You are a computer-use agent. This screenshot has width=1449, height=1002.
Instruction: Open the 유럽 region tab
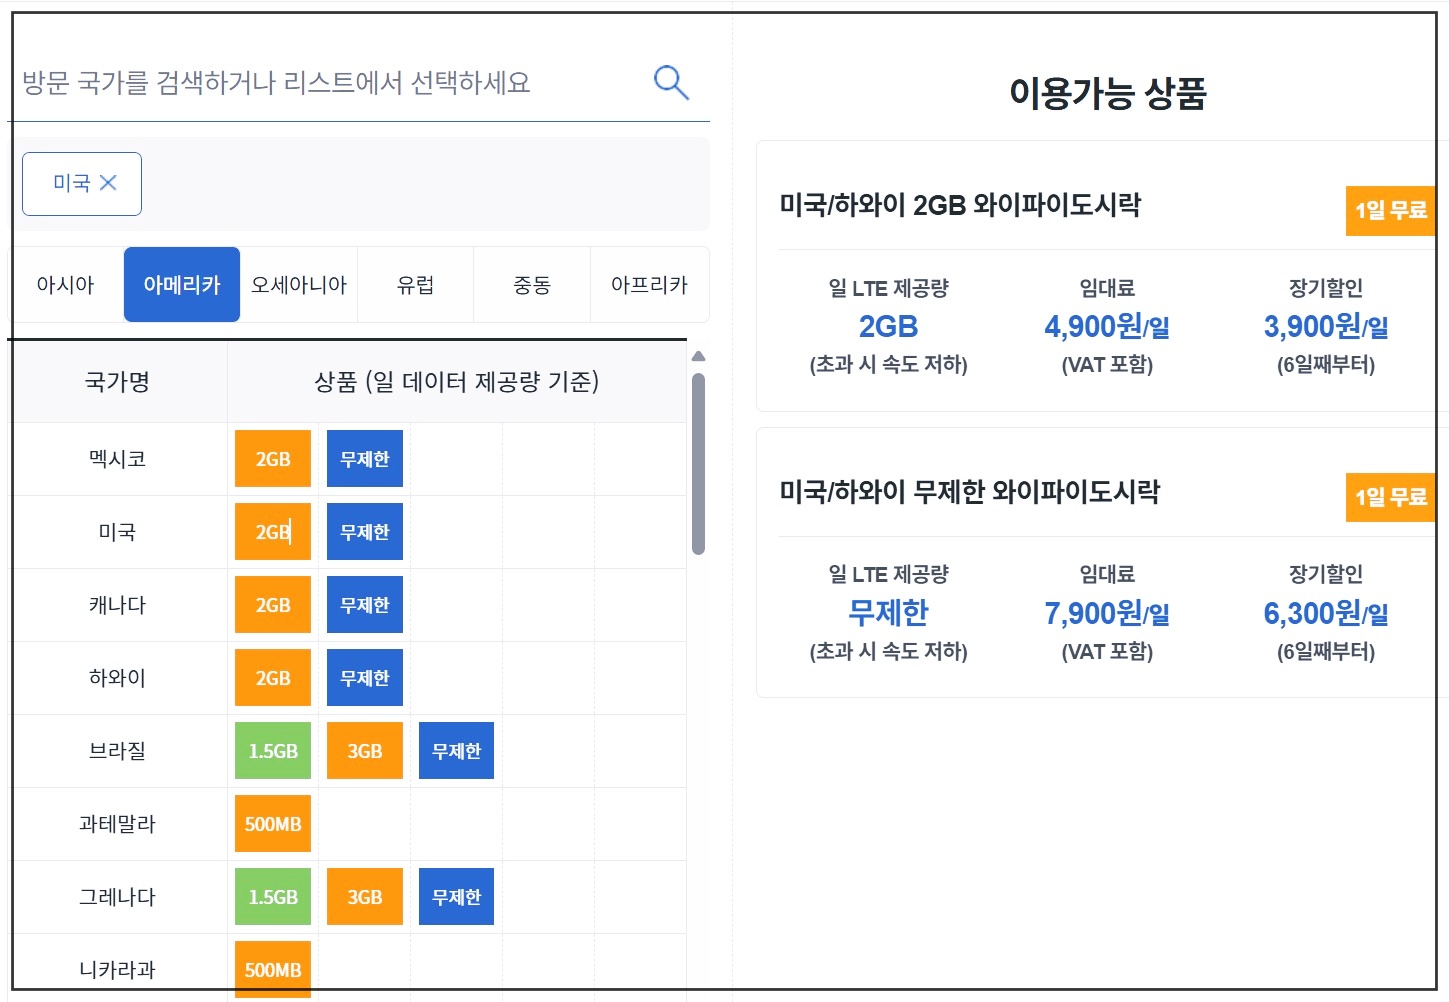pyautogui.click(x=415, y=284)
